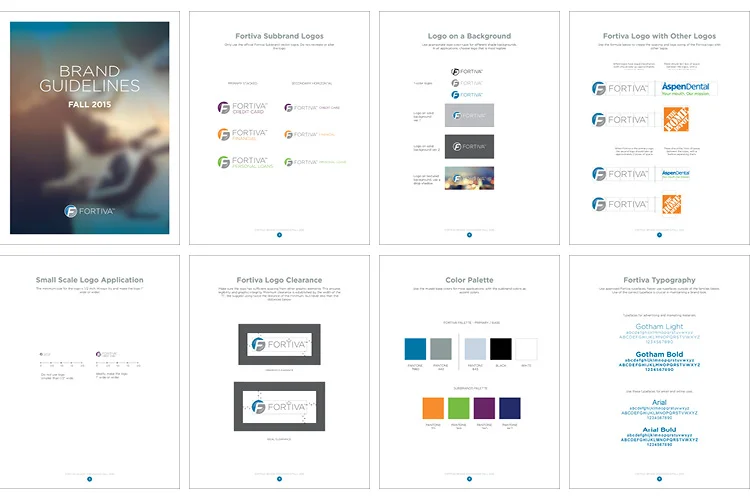Click the 'Fortiva Logo with Other Logos' heading

click(x=659, y=36)
